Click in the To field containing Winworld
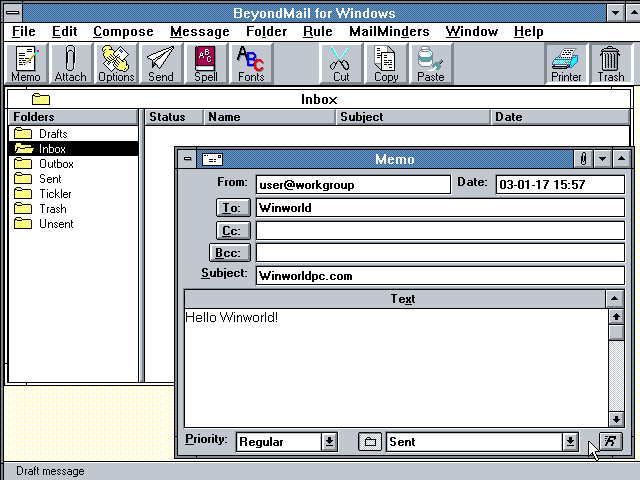 pyautogui.click(x=440, y=208)
